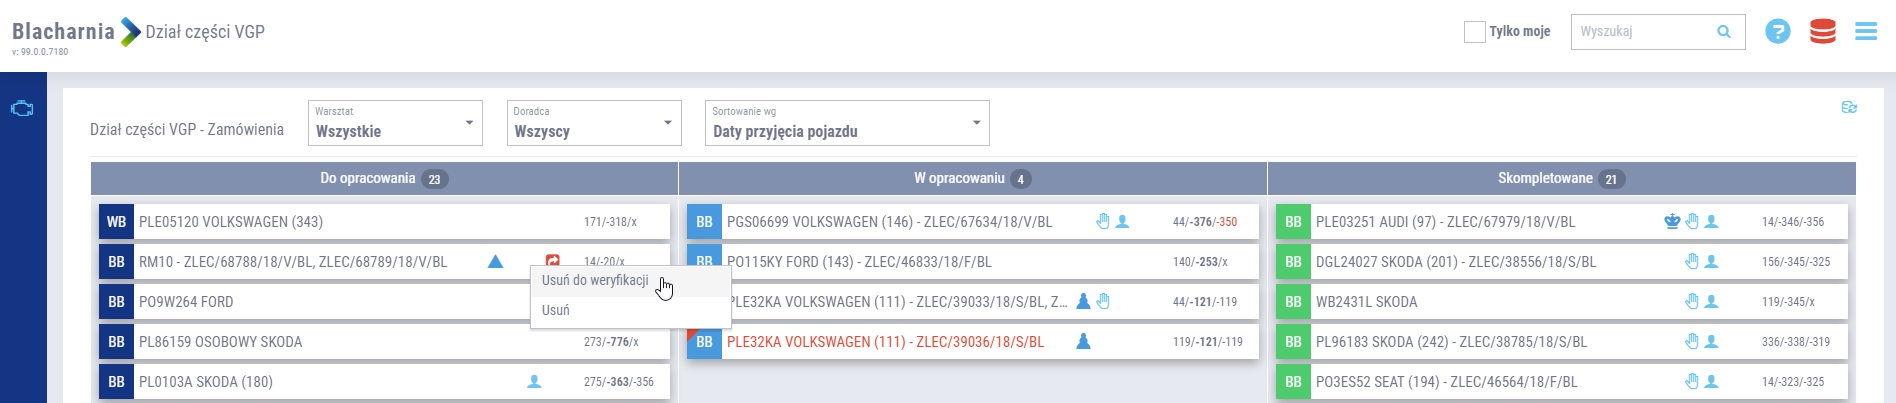This screenshot has height=403, width=1896.
Task: Click the crown icon on PLE03251 AUDI row
Action: click(x=1672, y=222)
